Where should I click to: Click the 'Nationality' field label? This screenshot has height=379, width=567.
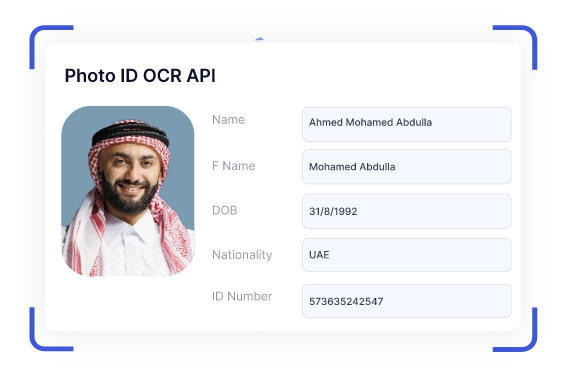[242, 255]
